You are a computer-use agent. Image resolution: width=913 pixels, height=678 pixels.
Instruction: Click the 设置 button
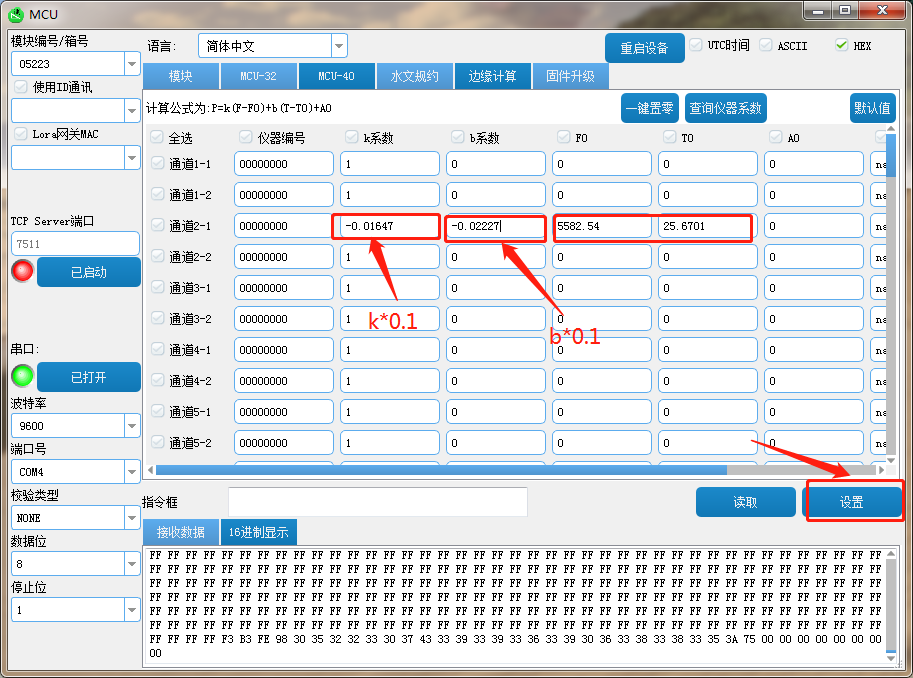coord(851,502)
